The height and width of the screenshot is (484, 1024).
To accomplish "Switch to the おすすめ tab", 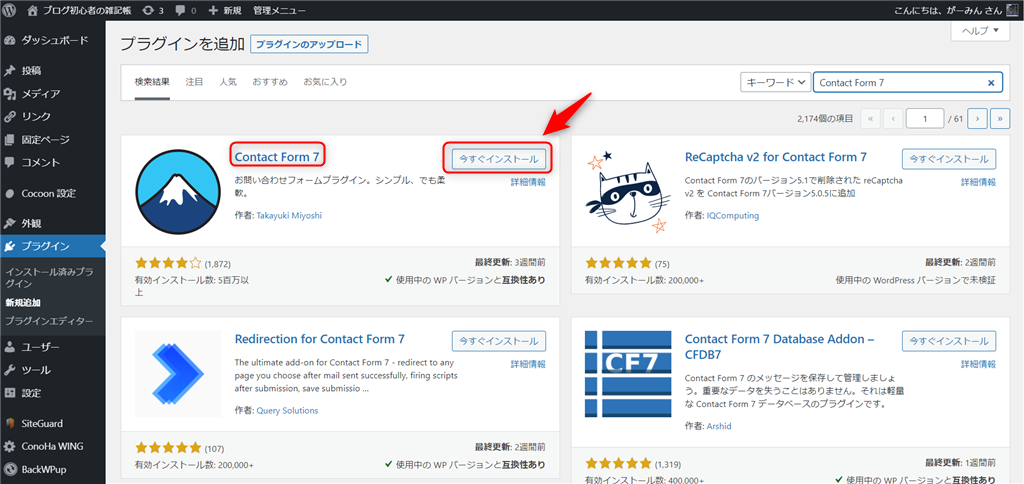I will pos(270,82).
